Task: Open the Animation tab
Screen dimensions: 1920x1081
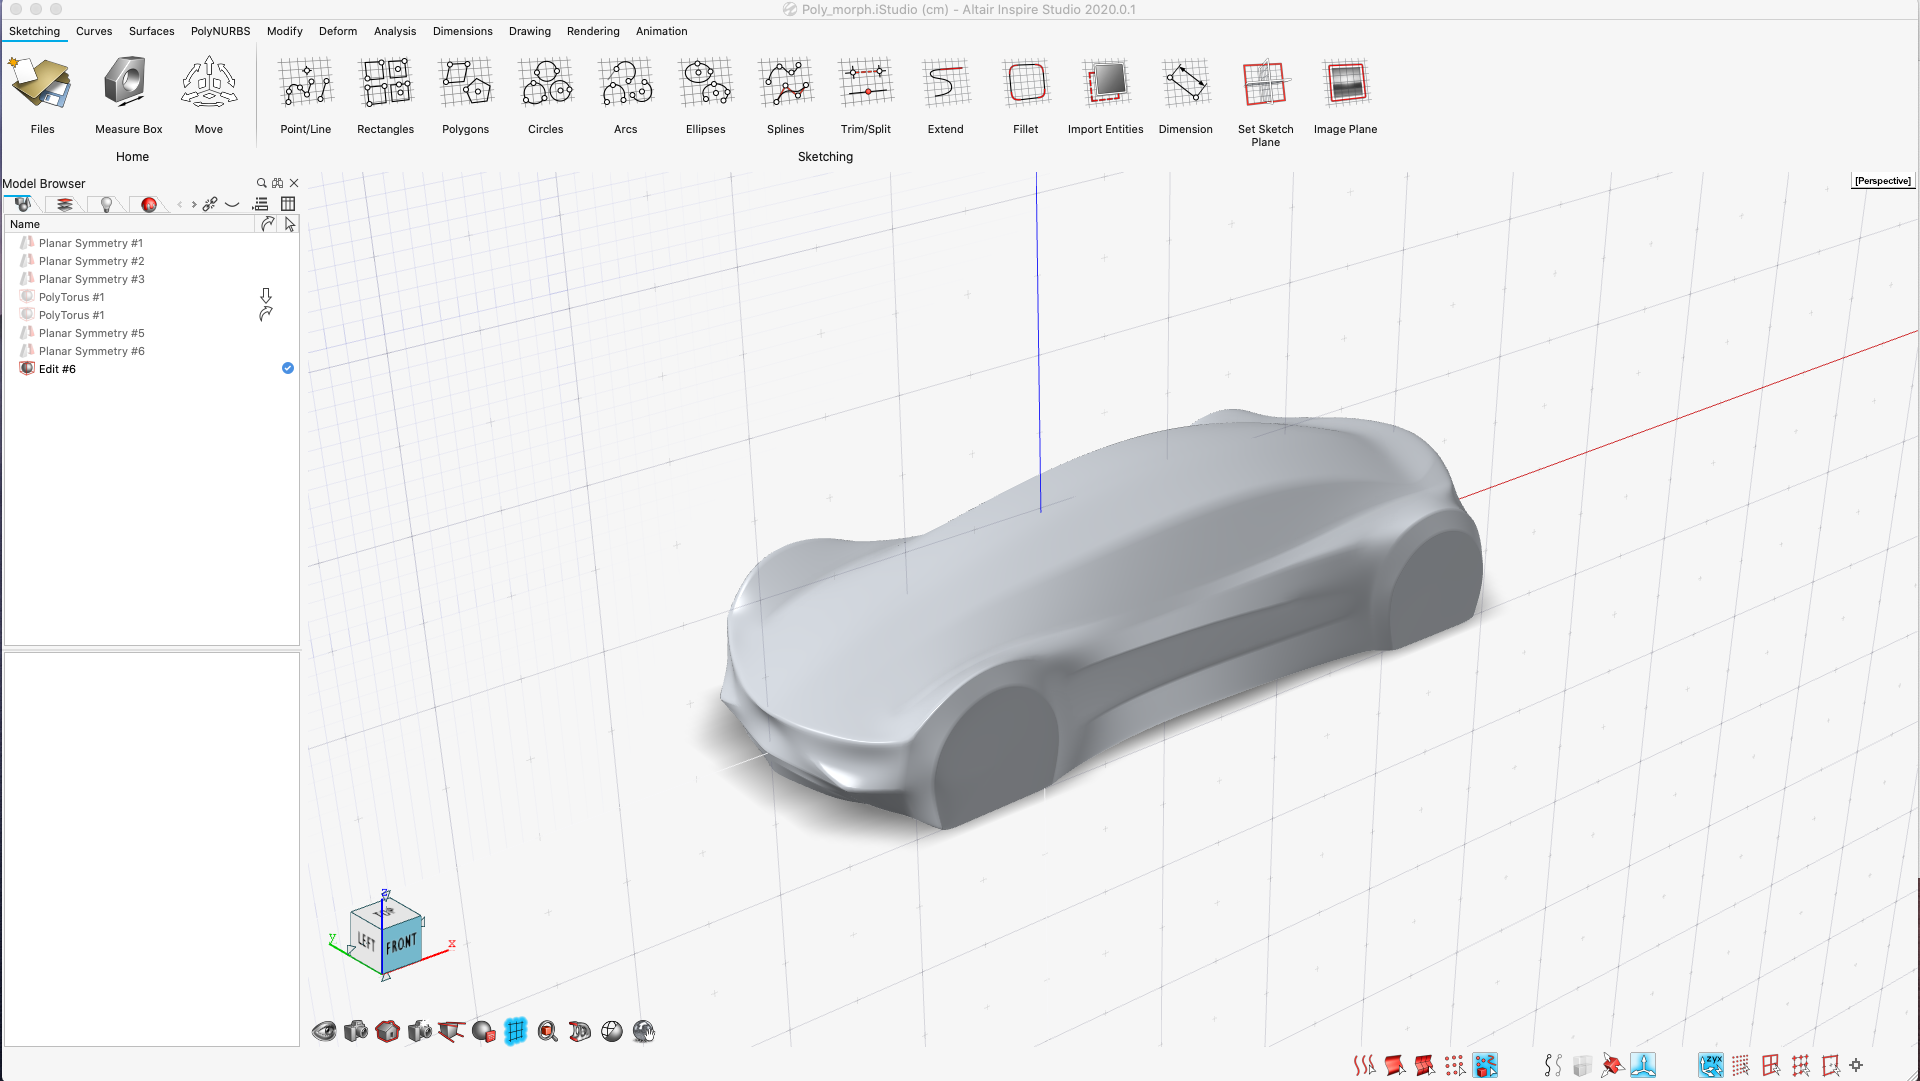Action: coord(661,31)
